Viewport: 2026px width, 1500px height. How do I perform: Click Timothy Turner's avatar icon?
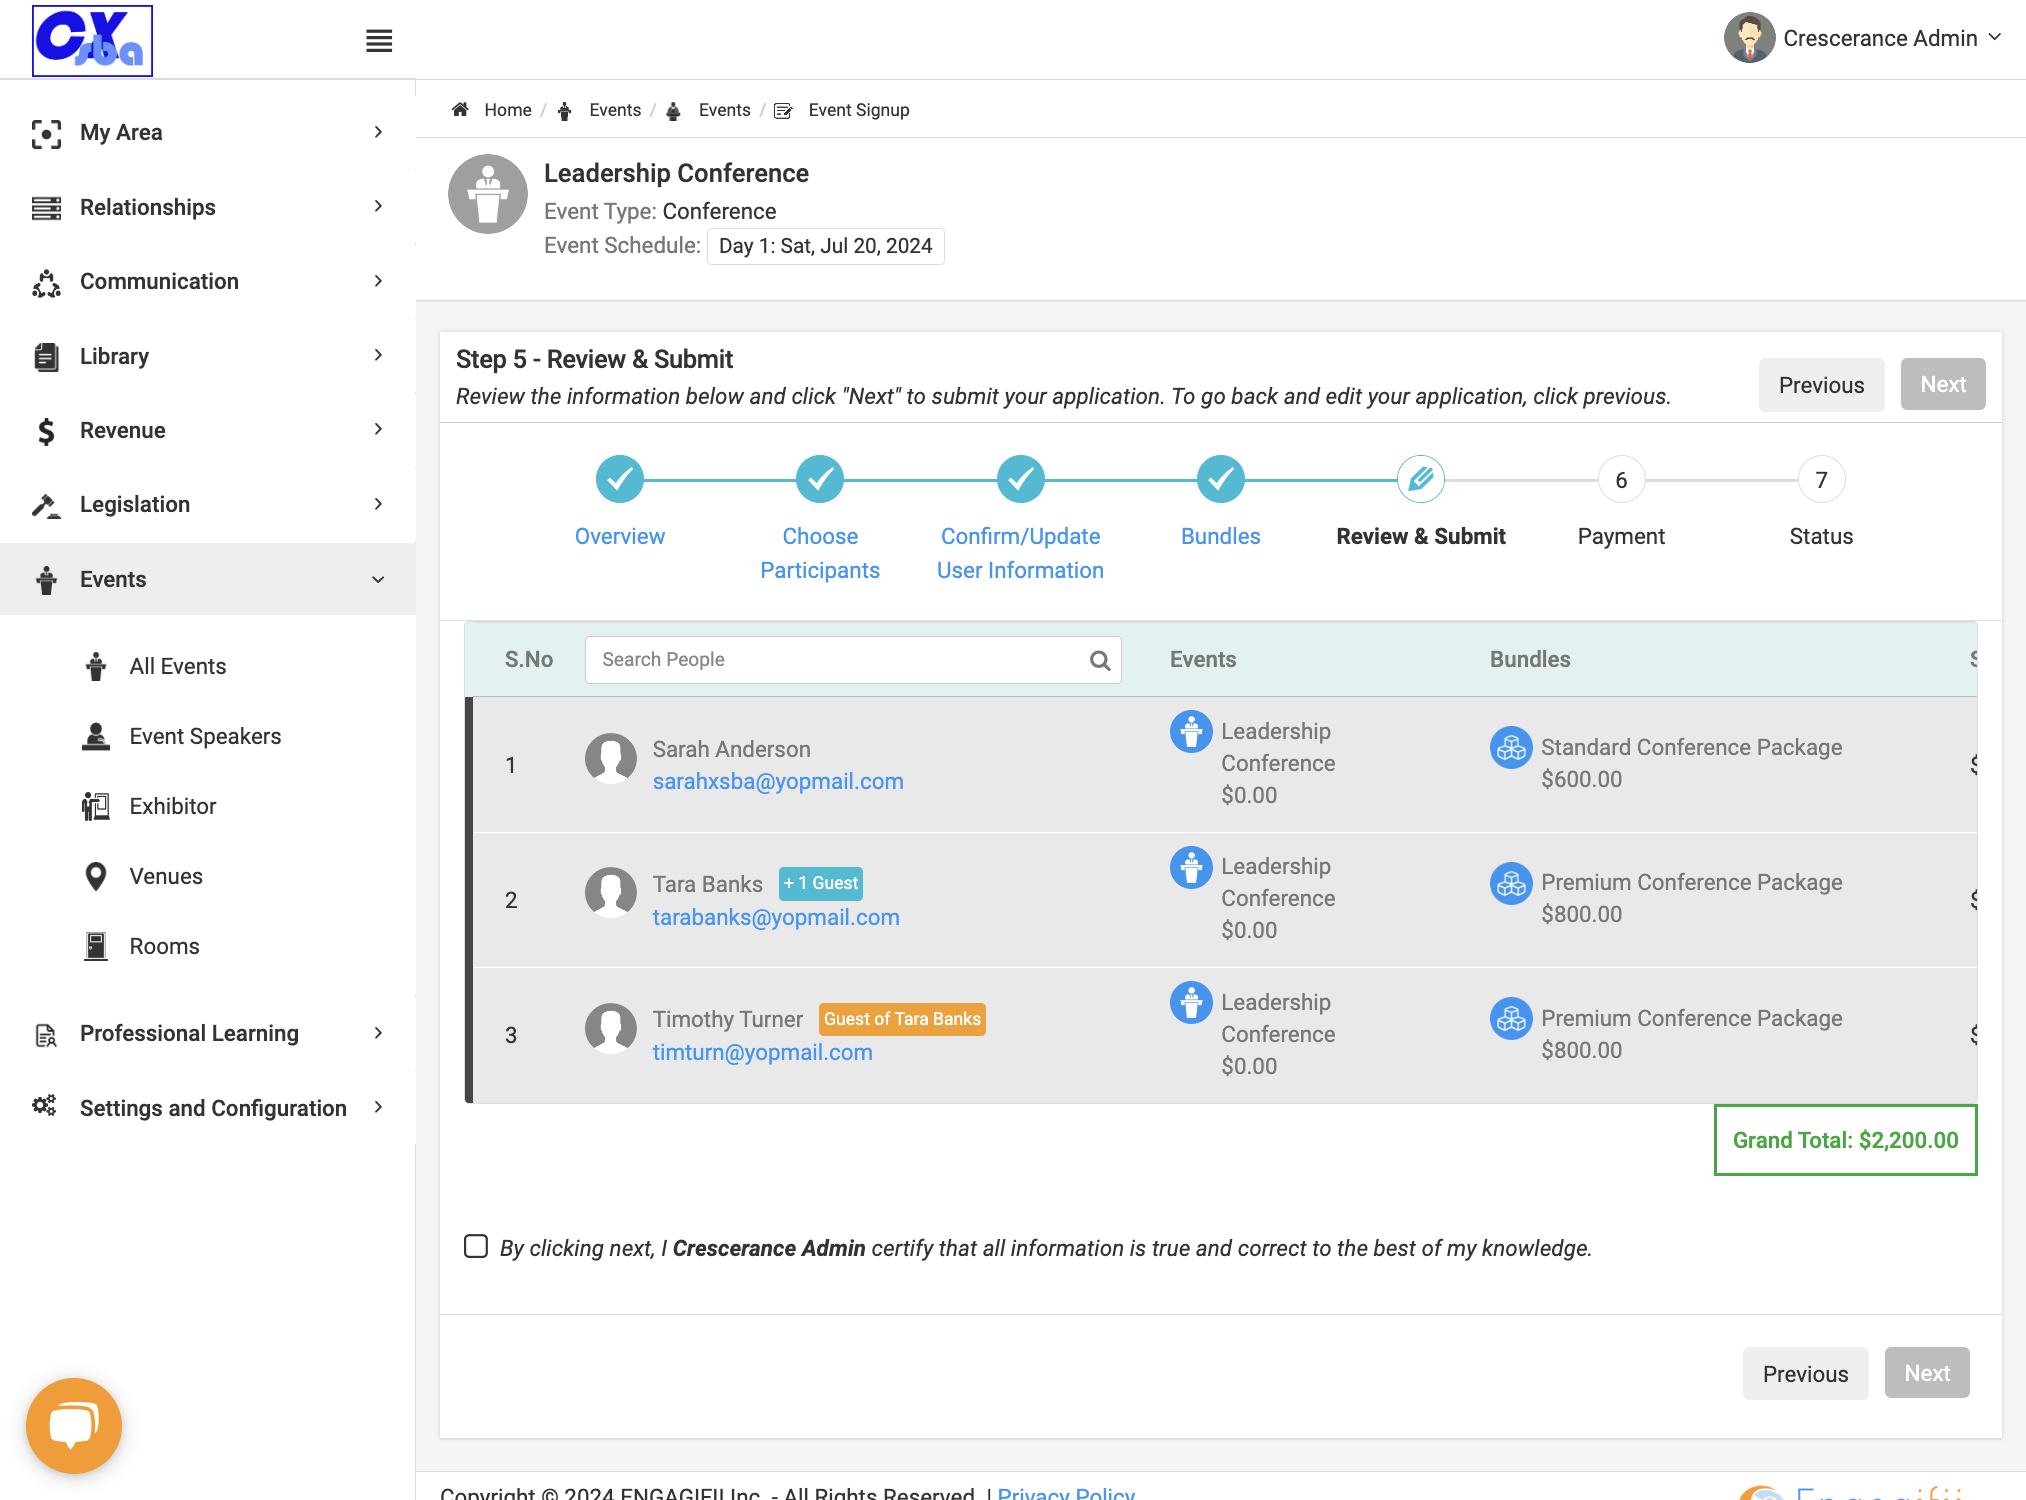[x=611, y=1029]
